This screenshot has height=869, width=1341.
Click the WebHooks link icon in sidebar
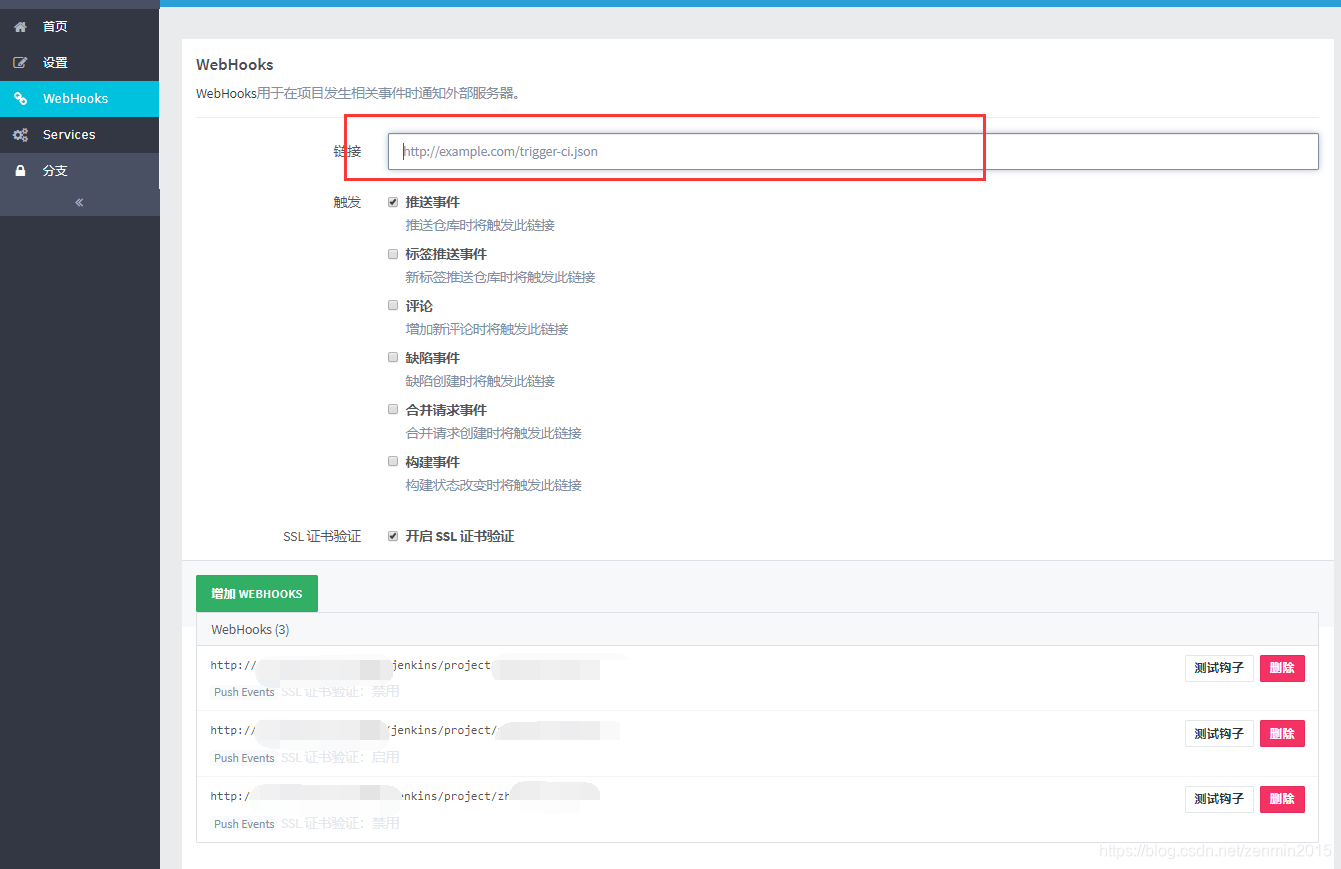pyautogui.click(x=20, y=99)
